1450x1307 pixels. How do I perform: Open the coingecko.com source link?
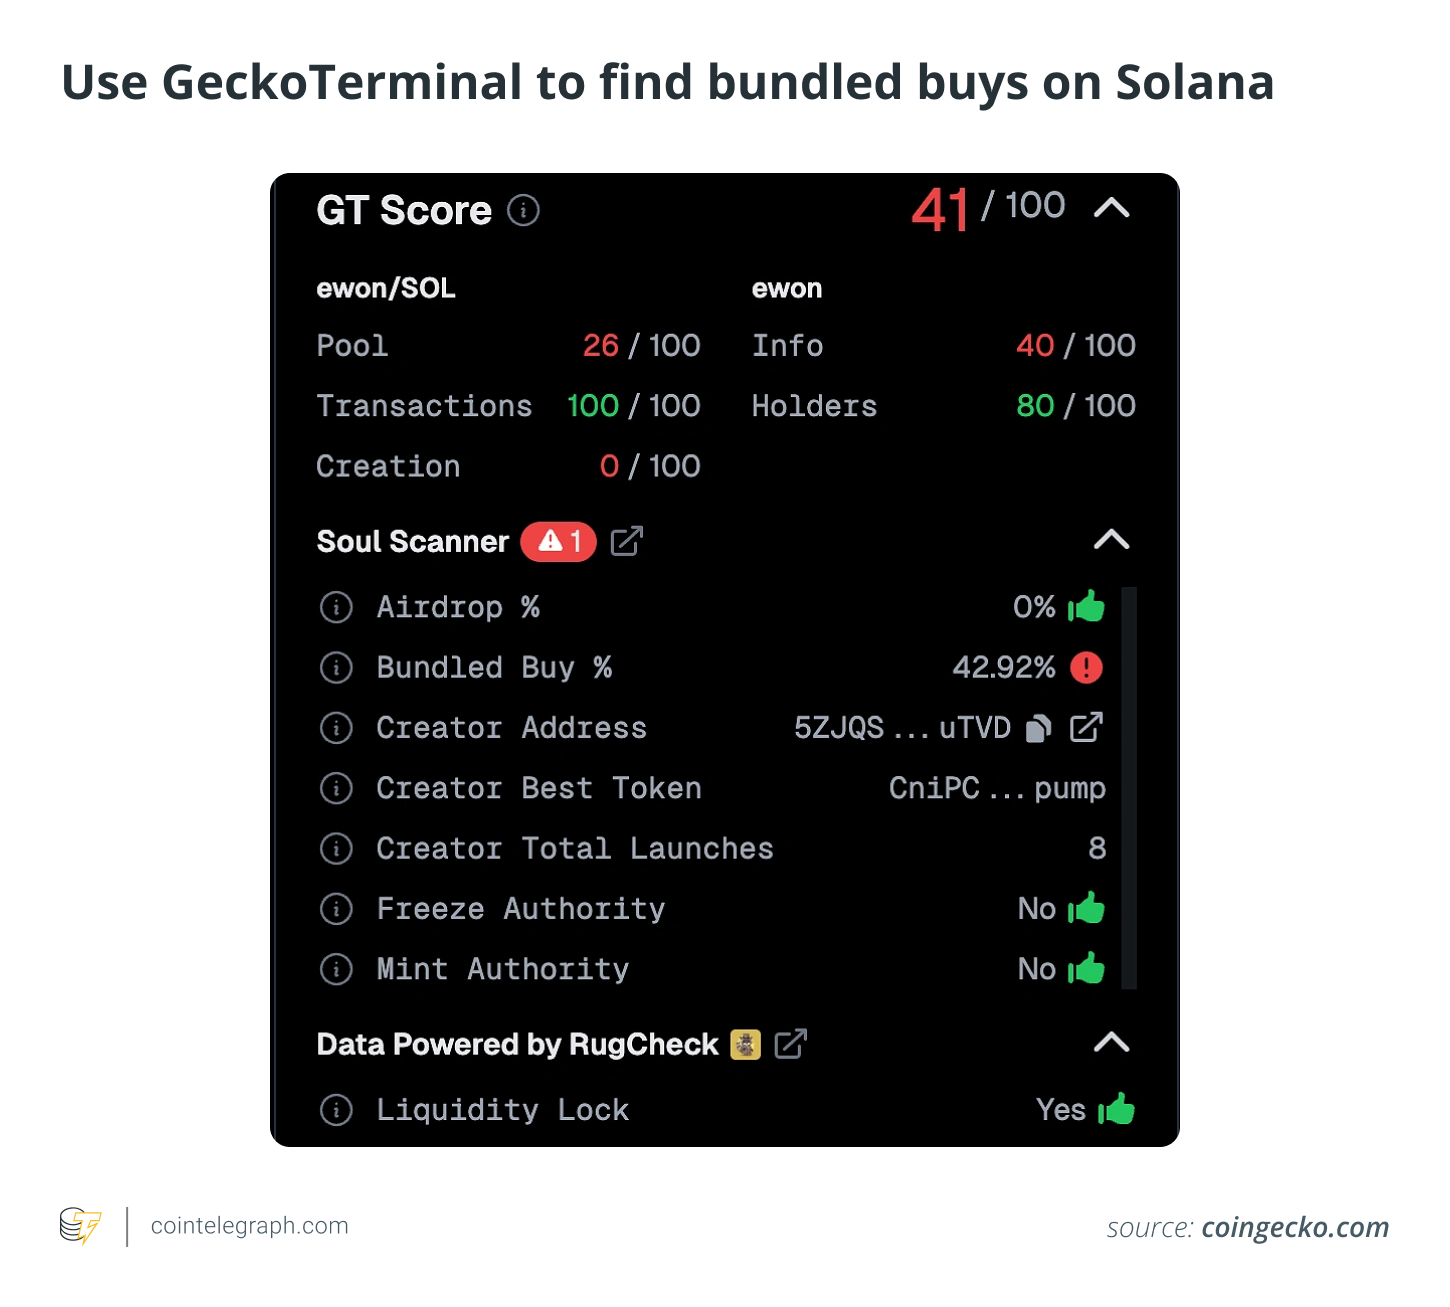[1295, 1227]
